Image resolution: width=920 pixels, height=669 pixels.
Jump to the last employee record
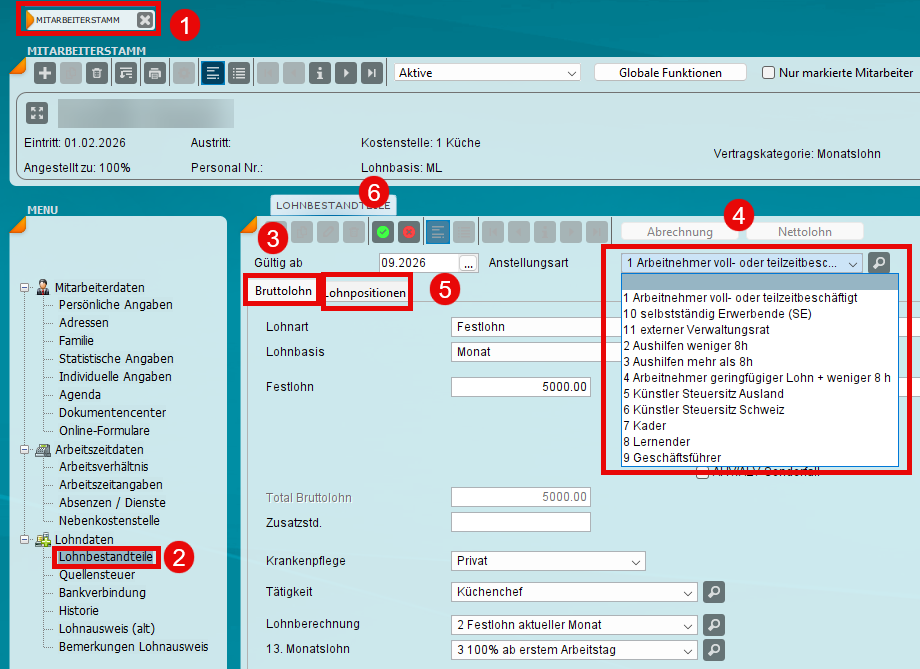372,73
